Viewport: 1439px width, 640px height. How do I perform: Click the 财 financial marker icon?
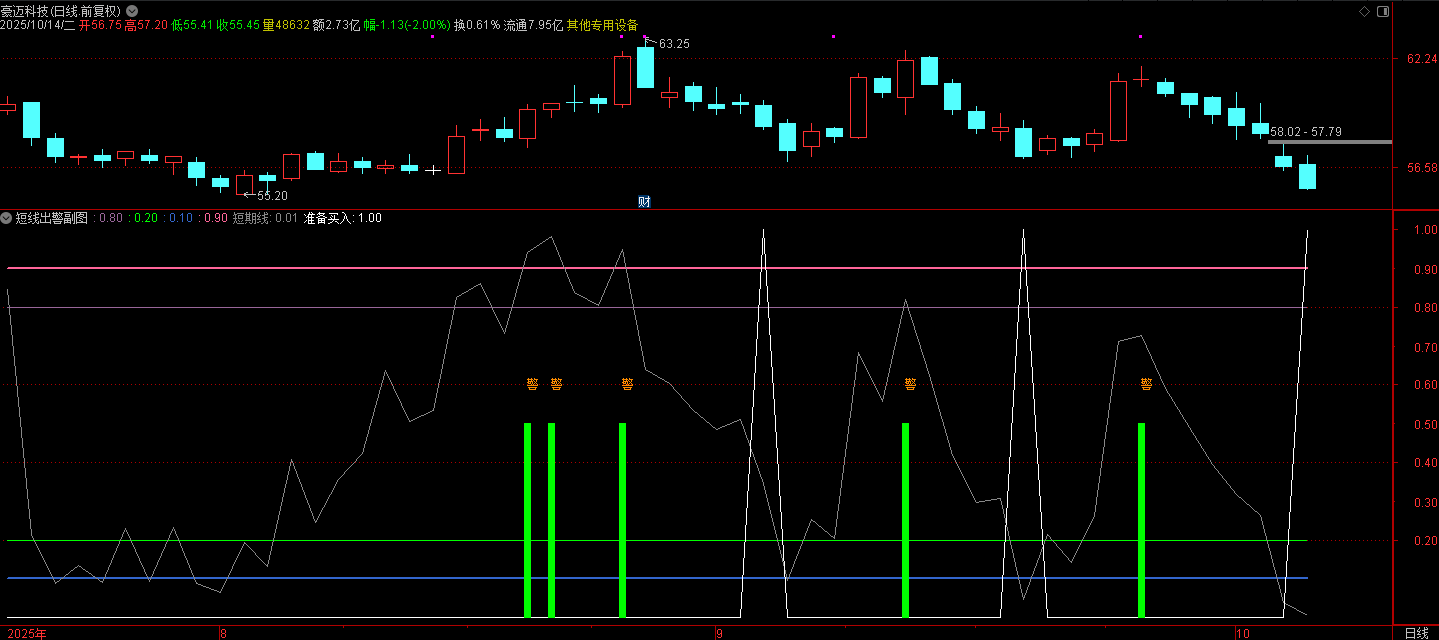[x=644, y=201]
